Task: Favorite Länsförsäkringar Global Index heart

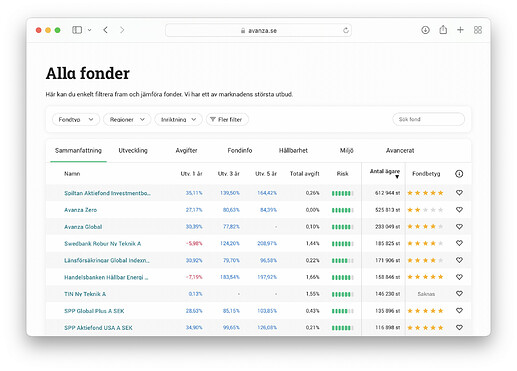Action: tap(459, 260)
